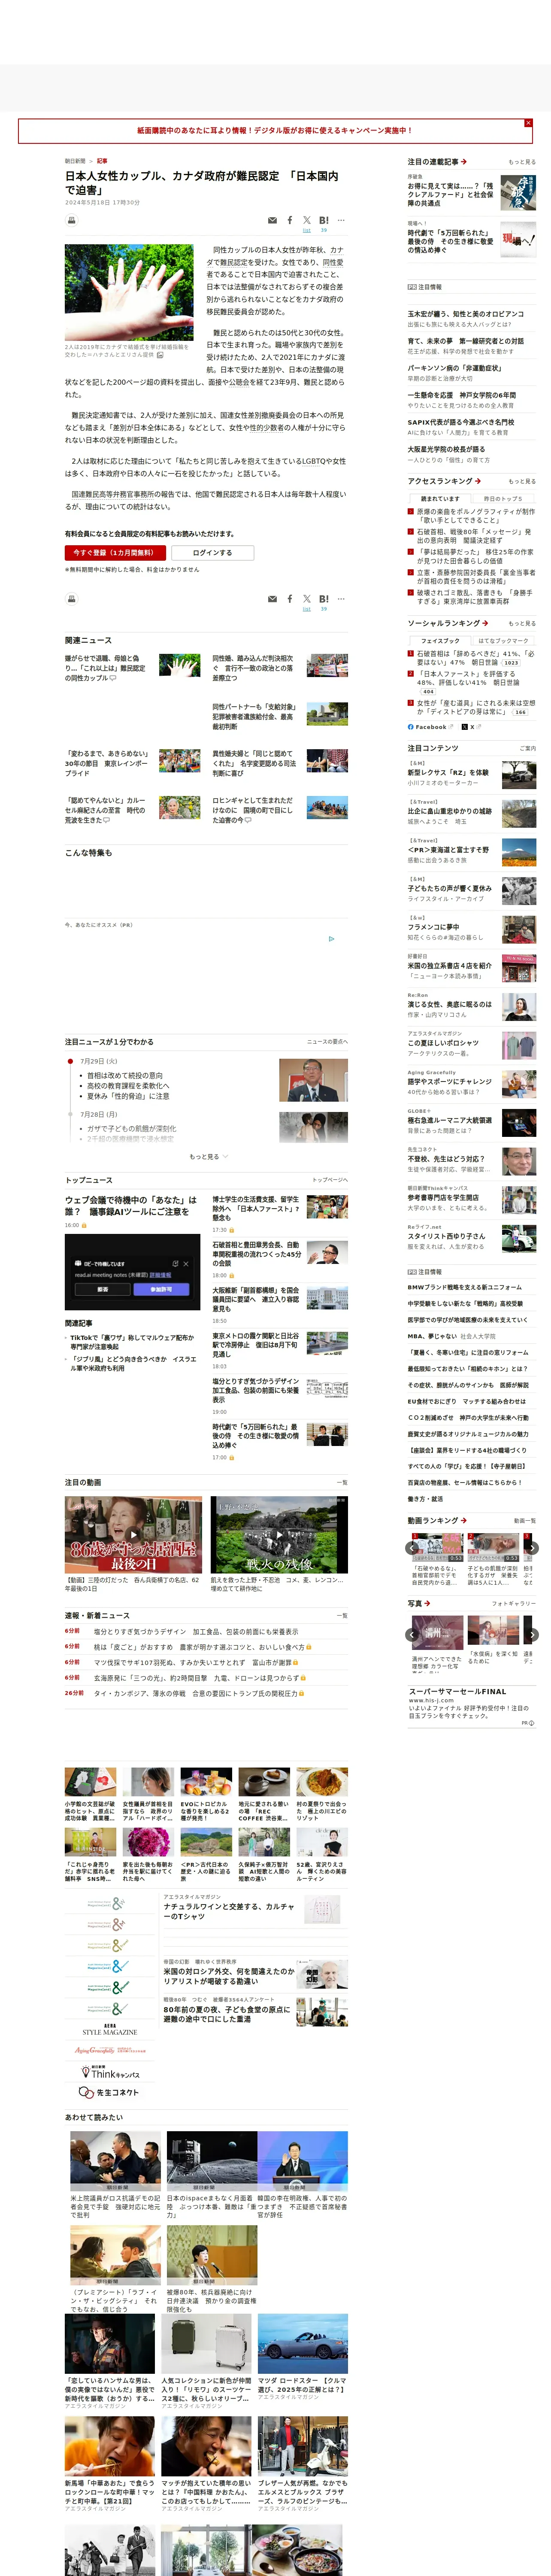The height and width of the screenshot is (2576, 551).
Task: Click previous arrow in 動画ランキング carousel
Action: (x=412, y=1548)
